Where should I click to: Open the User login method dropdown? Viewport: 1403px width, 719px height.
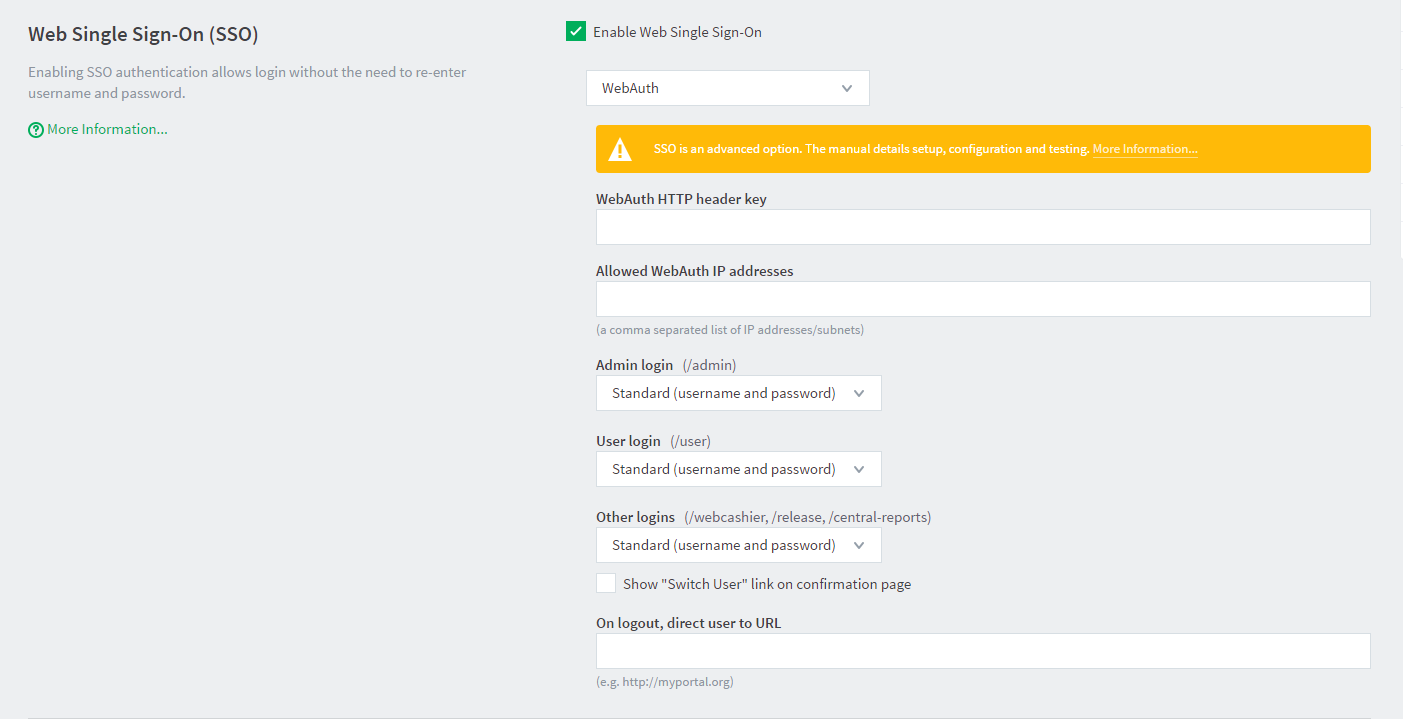(x=738, y=469)
